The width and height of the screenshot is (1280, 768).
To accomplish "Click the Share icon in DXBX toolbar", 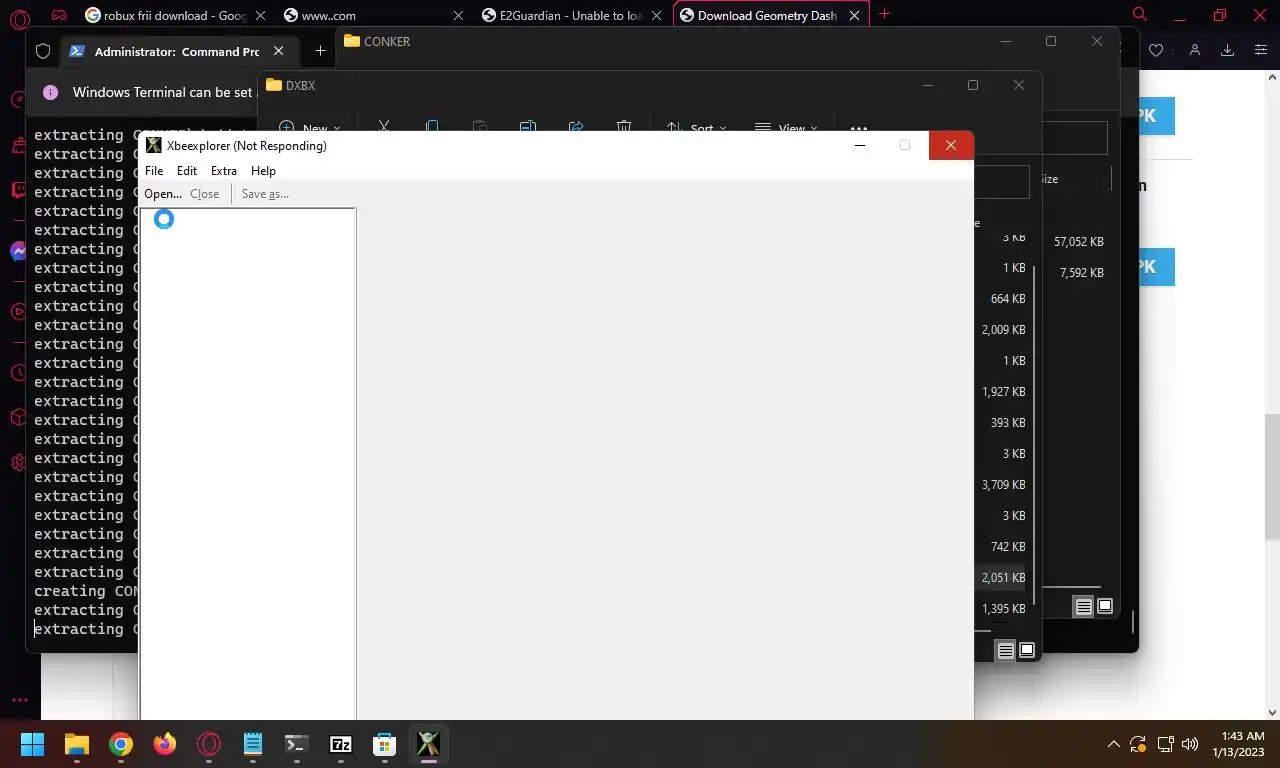I will pos(576,128).
